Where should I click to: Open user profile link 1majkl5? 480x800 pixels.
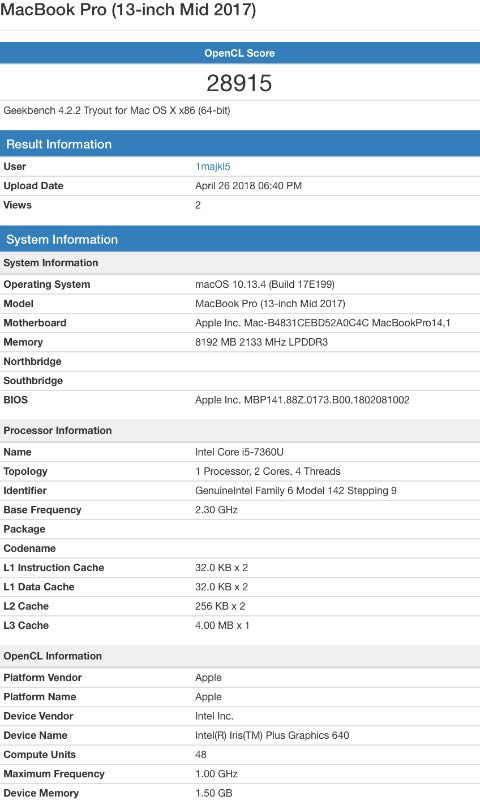213,166
